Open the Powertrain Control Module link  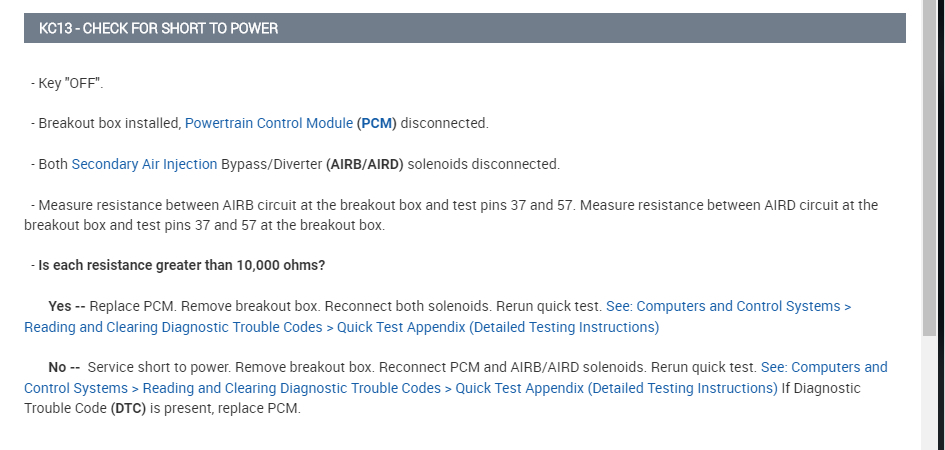tap(268, 123)
